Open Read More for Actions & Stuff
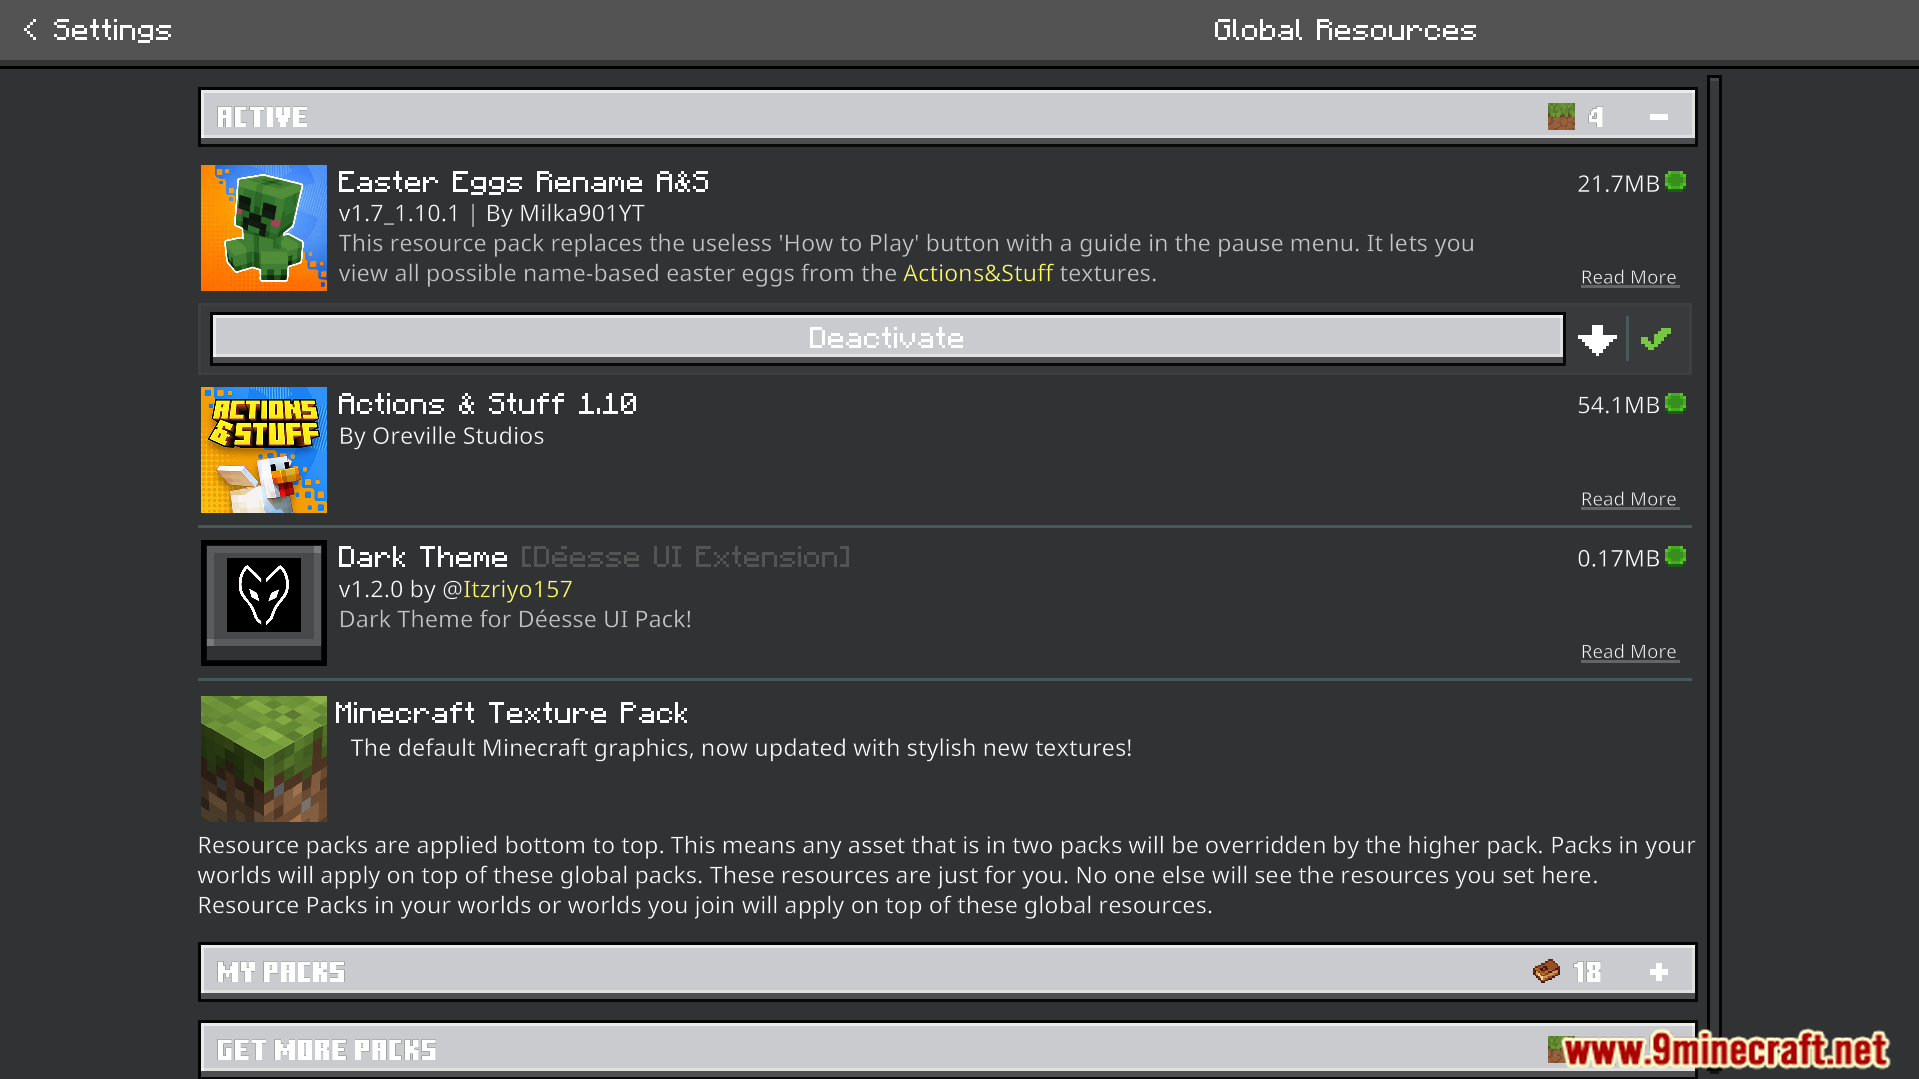The image size is (1919, 1079). click(1628, 499)
